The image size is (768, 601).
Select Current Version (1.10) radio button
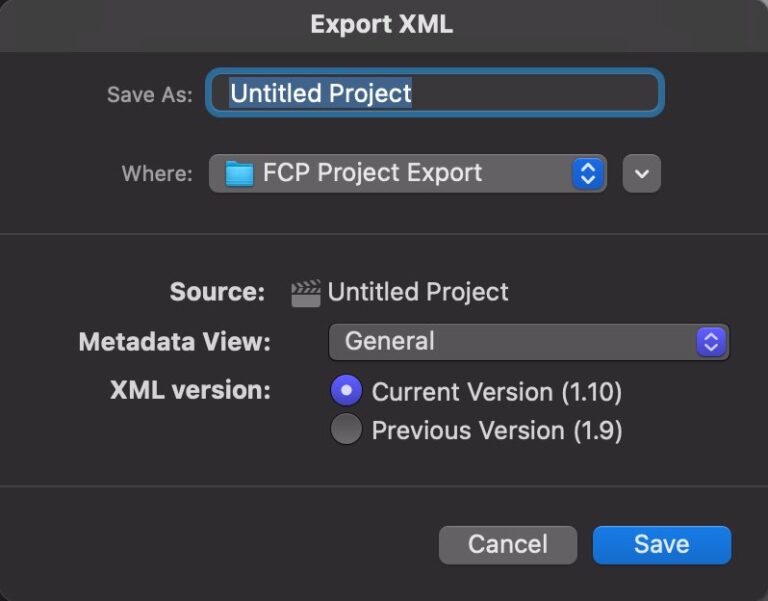pyautogui.click(x=346, y=390)
